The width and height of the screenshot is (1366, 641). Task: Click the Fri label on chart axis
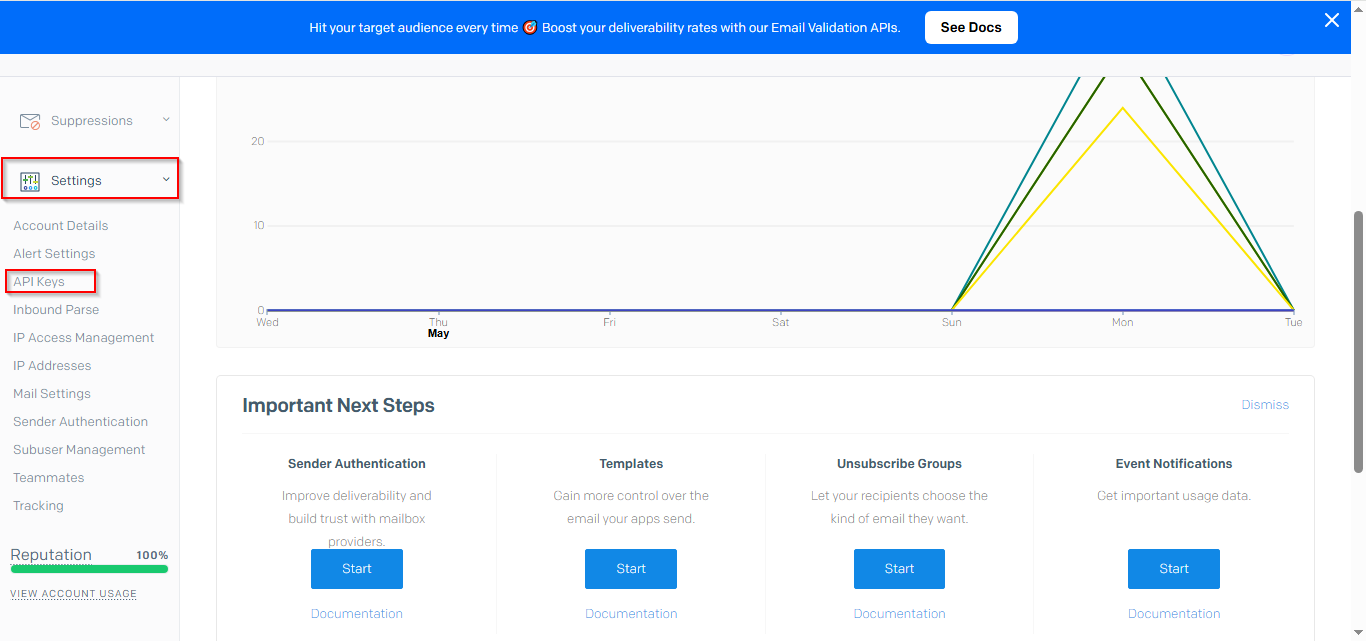[x=609, y=322]
